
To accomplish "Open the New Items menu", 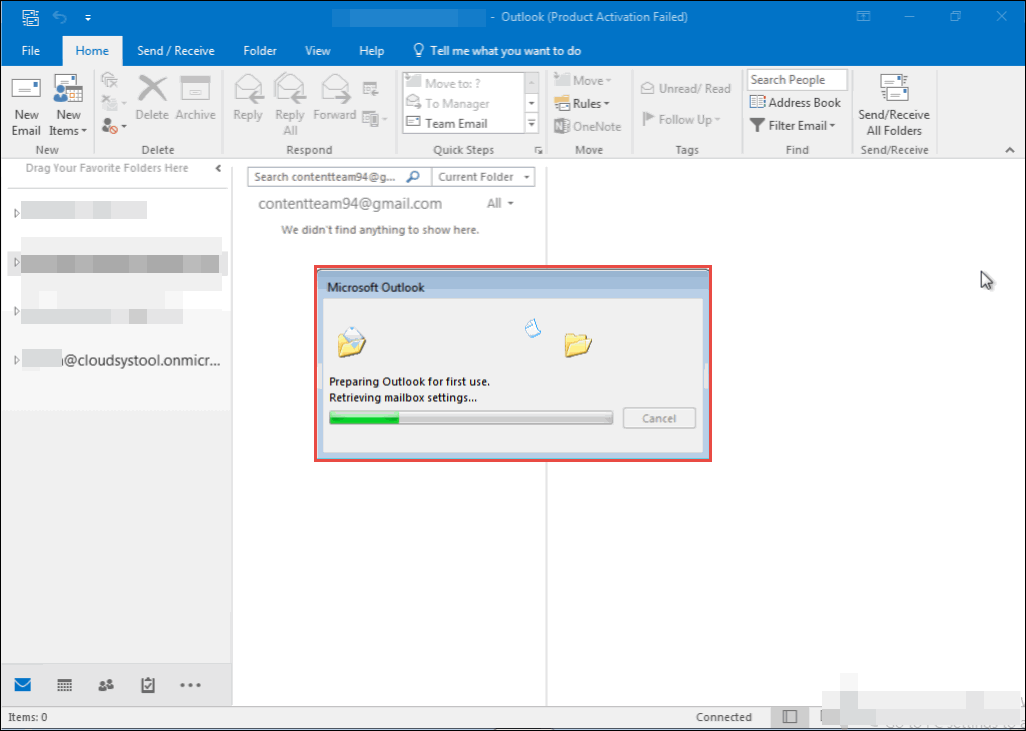I will pos(68,106).
